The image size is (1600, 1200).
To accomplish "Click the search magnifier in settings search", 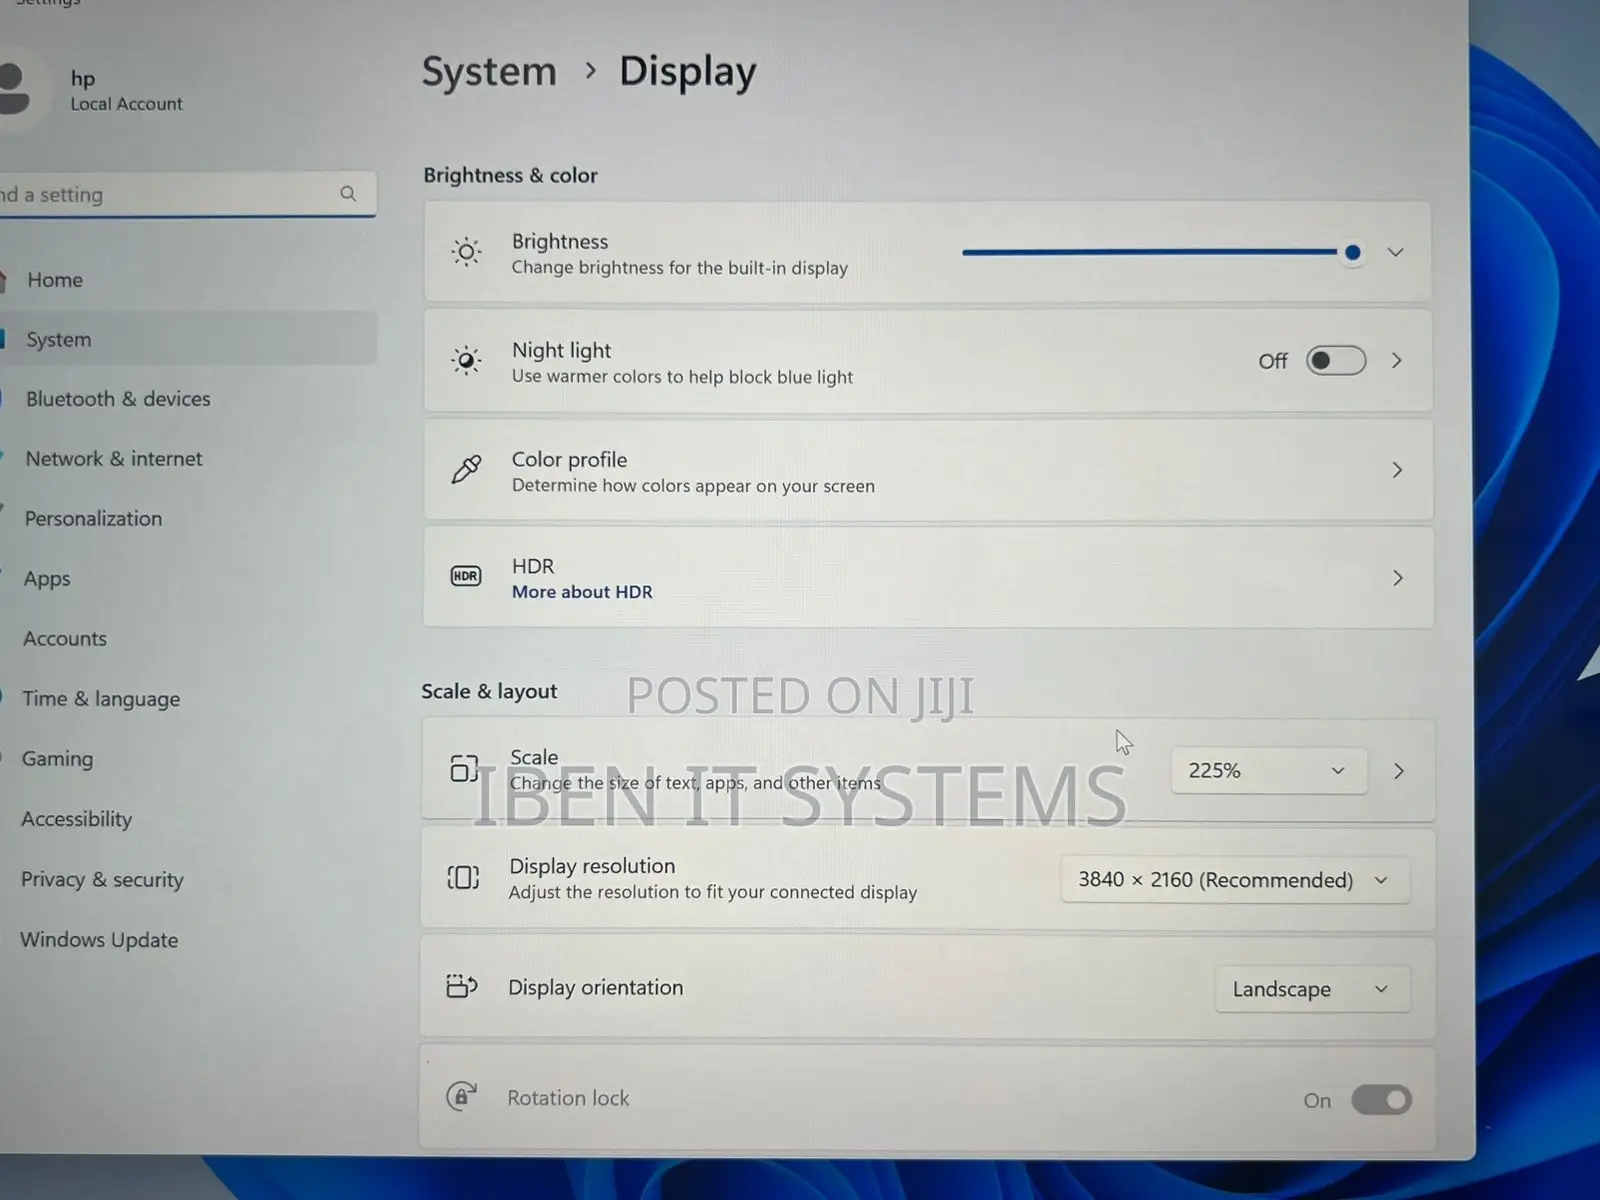I will pos(348,194).
